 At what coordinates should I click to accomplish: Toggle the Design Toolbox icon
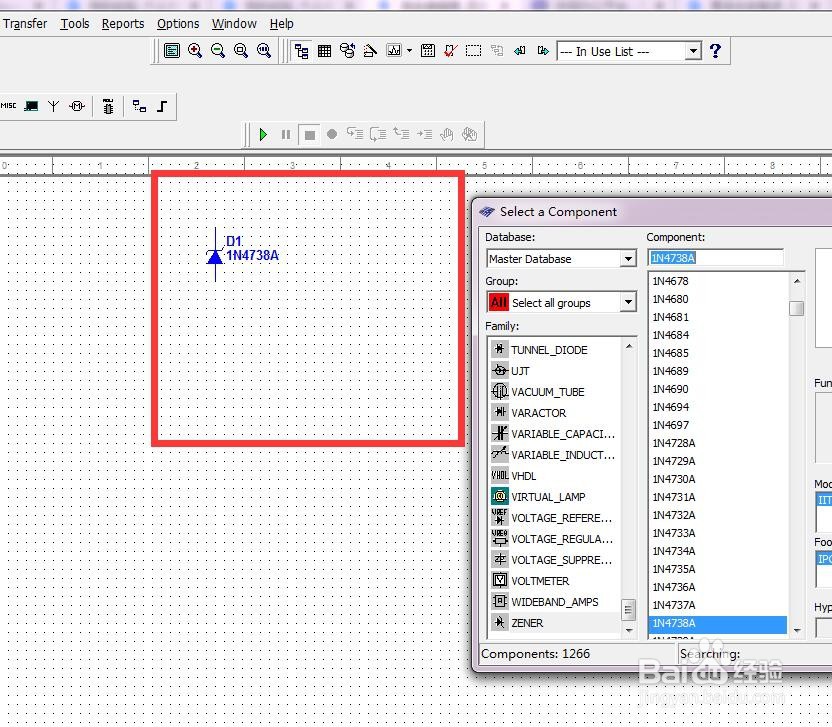pyautogui.click(x=301, y=51)
